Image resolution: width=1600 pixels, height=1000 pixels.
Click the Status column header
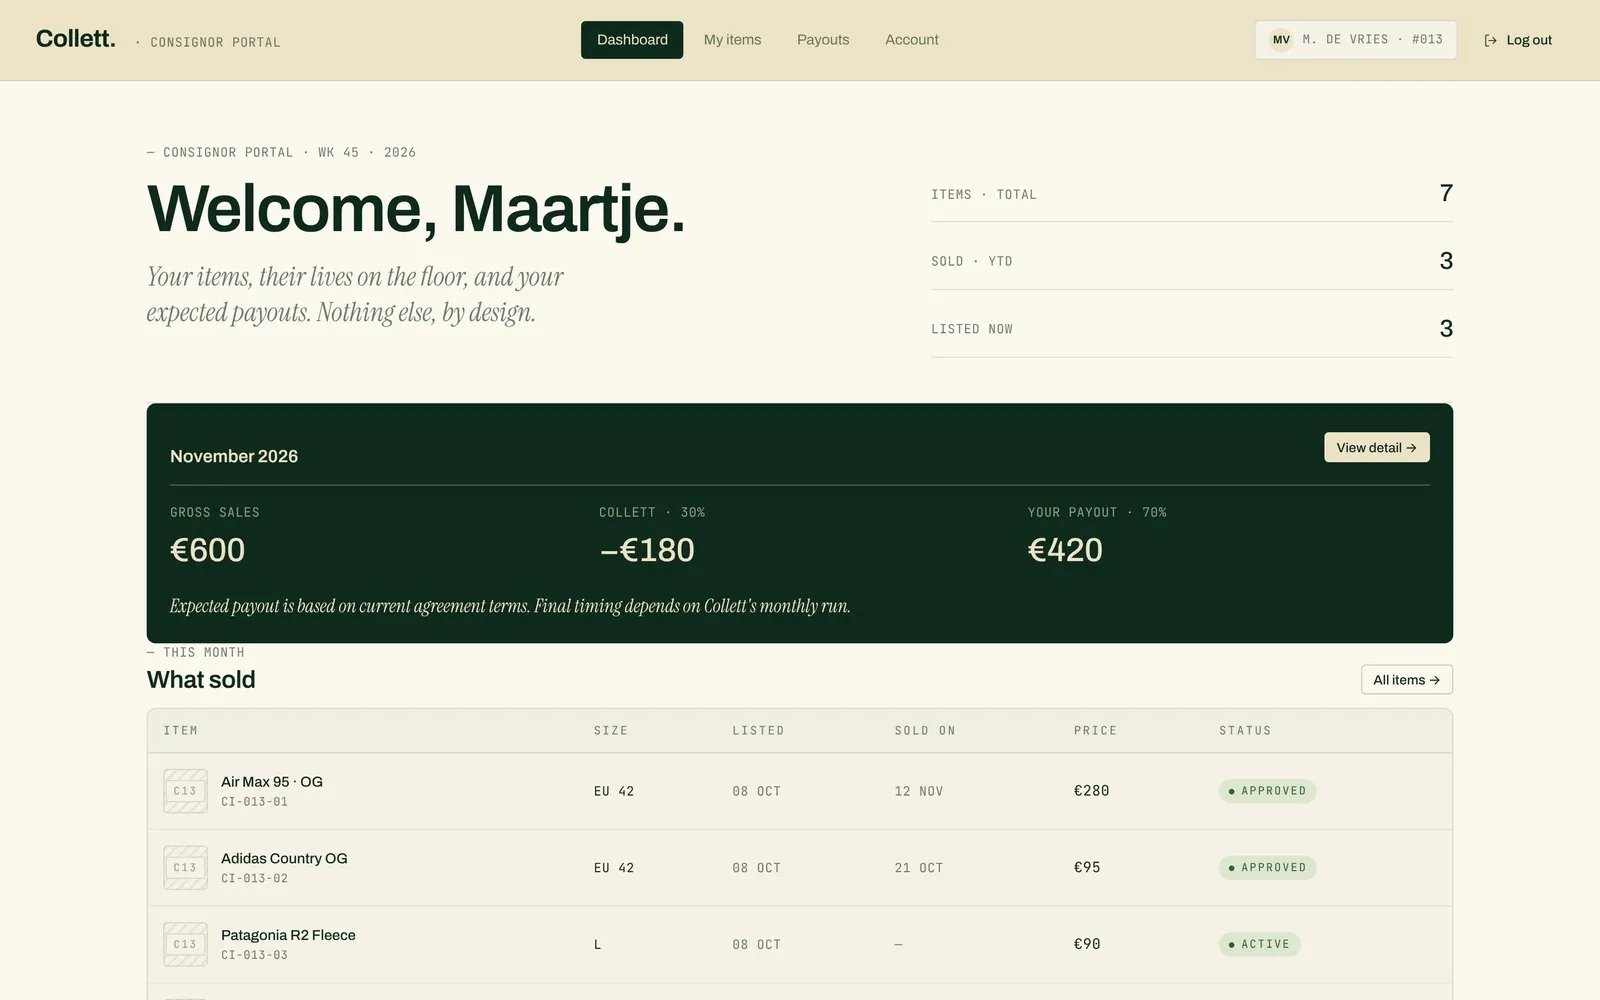pyautogui.click(x=1245, y=731)
